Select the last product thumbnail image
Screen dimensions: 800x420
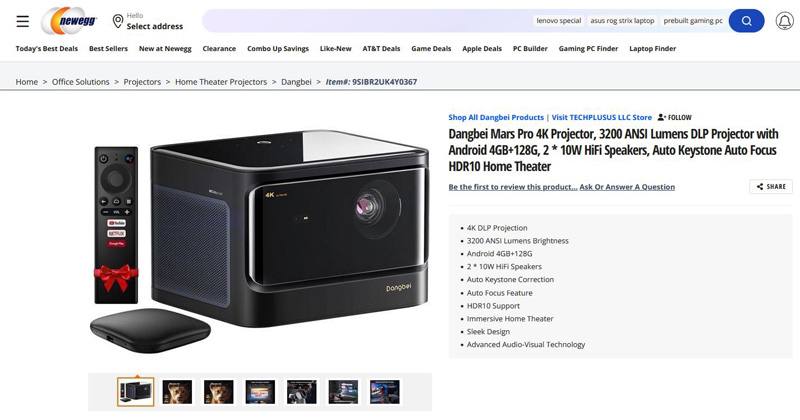click(x=385, y=392)
